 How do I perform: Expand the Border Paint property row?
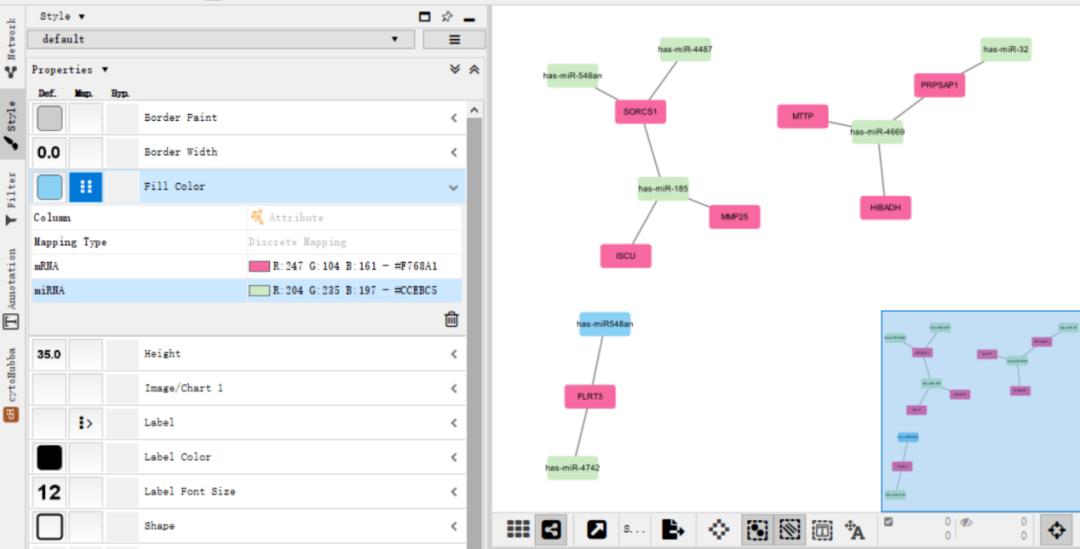point(454,118)
